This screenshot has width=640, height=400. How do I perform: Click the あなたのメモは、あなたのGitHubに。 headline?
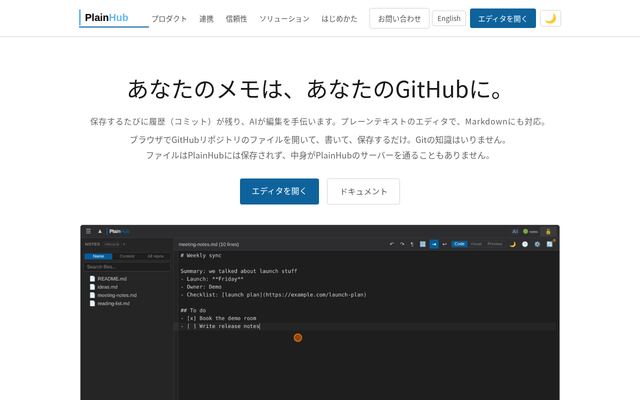pos(316,89)
